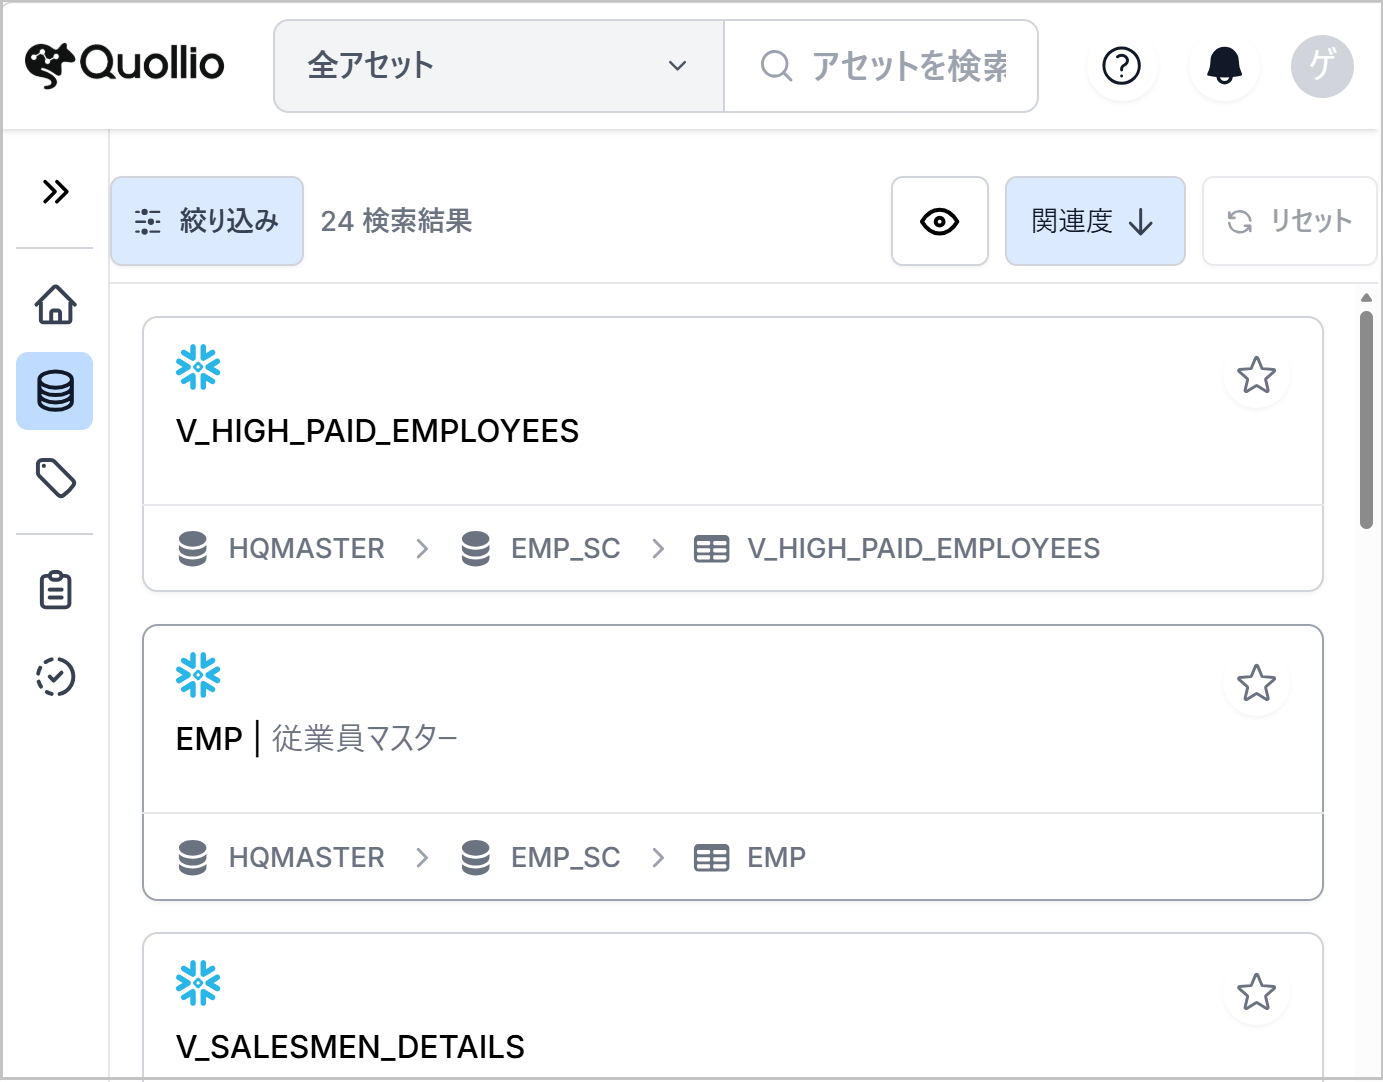Viewport: 1383px width, 1082px height.
Task: Click the Quollio logo
Action: click(125, 65)
